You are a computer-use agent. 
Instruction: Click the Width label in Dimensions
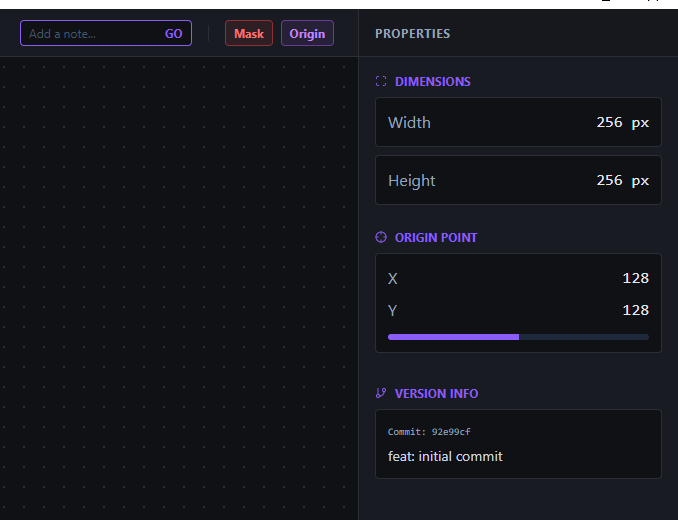click(x=409, y=123)
